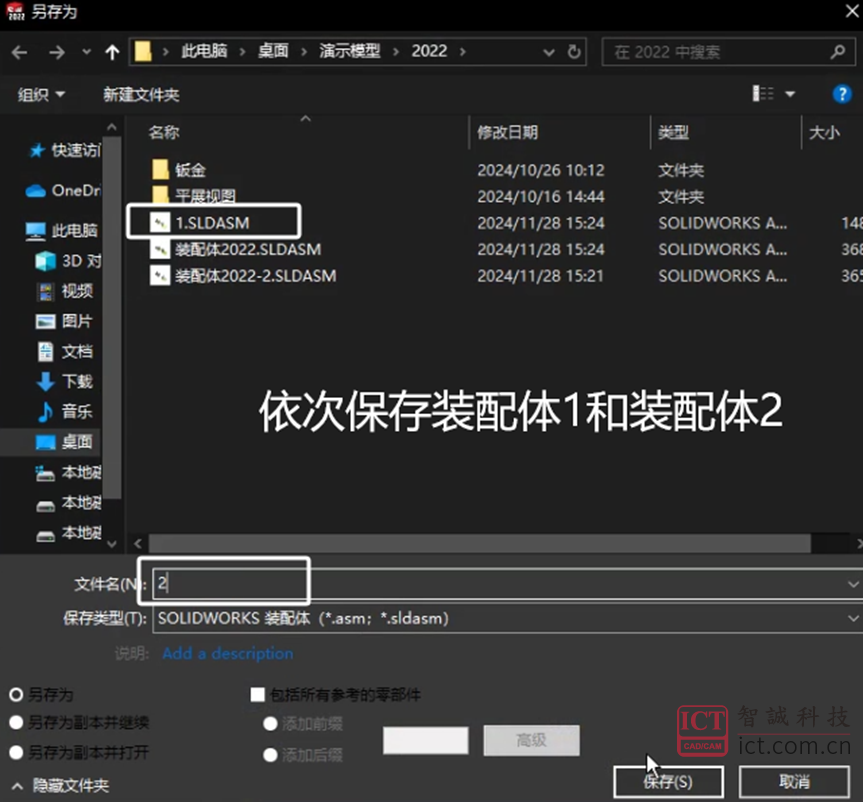Click the Add a description link
The image size is (863, 802).
tap(228, 653)
